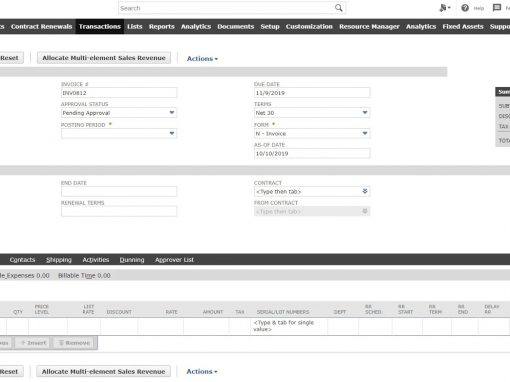Click the Renewal Terms field
Image resolution: width=510 pixels, height=382 pixels.
pyautogui.click(x=119, y=211)
